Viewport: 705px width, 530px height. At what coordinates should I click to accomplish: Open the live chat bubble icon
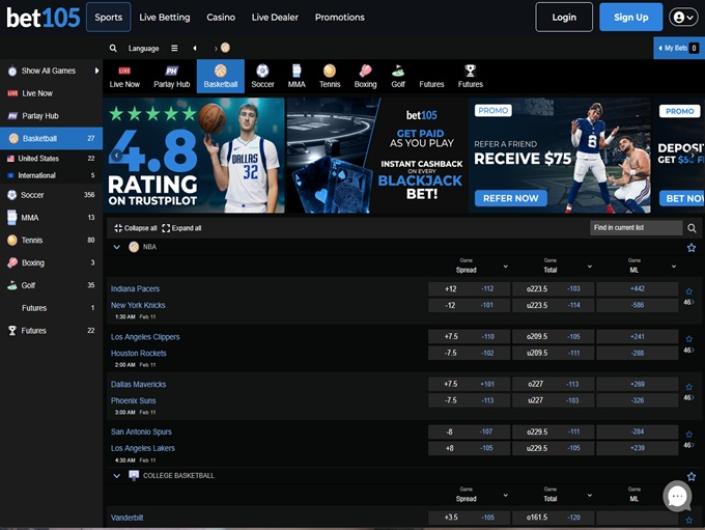677,495
